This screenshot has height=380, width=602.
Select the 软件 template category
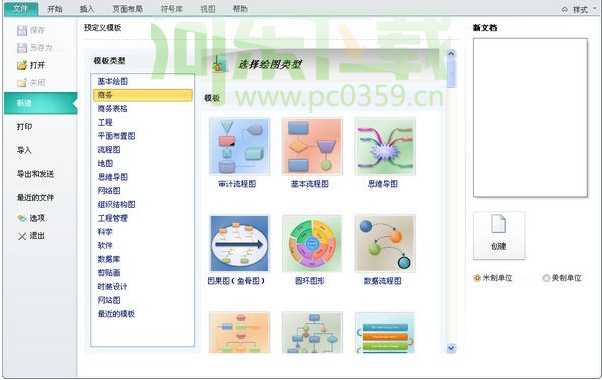pos(105,245)
